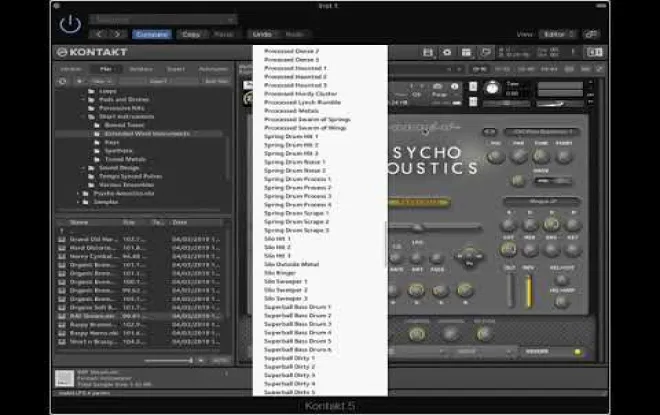Viewport: 660px width, 415px height.
Task: Open the View Editor dropdown
Action: coord(558,34)
